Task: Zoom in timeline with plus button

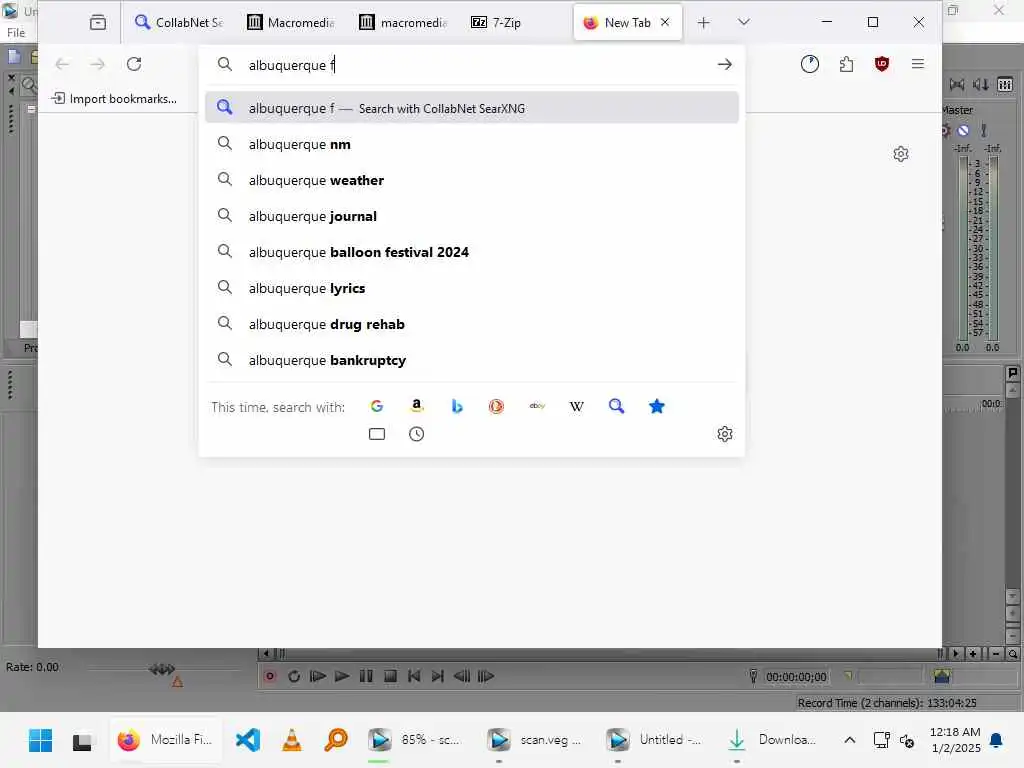Action: [x=973, y=654]
